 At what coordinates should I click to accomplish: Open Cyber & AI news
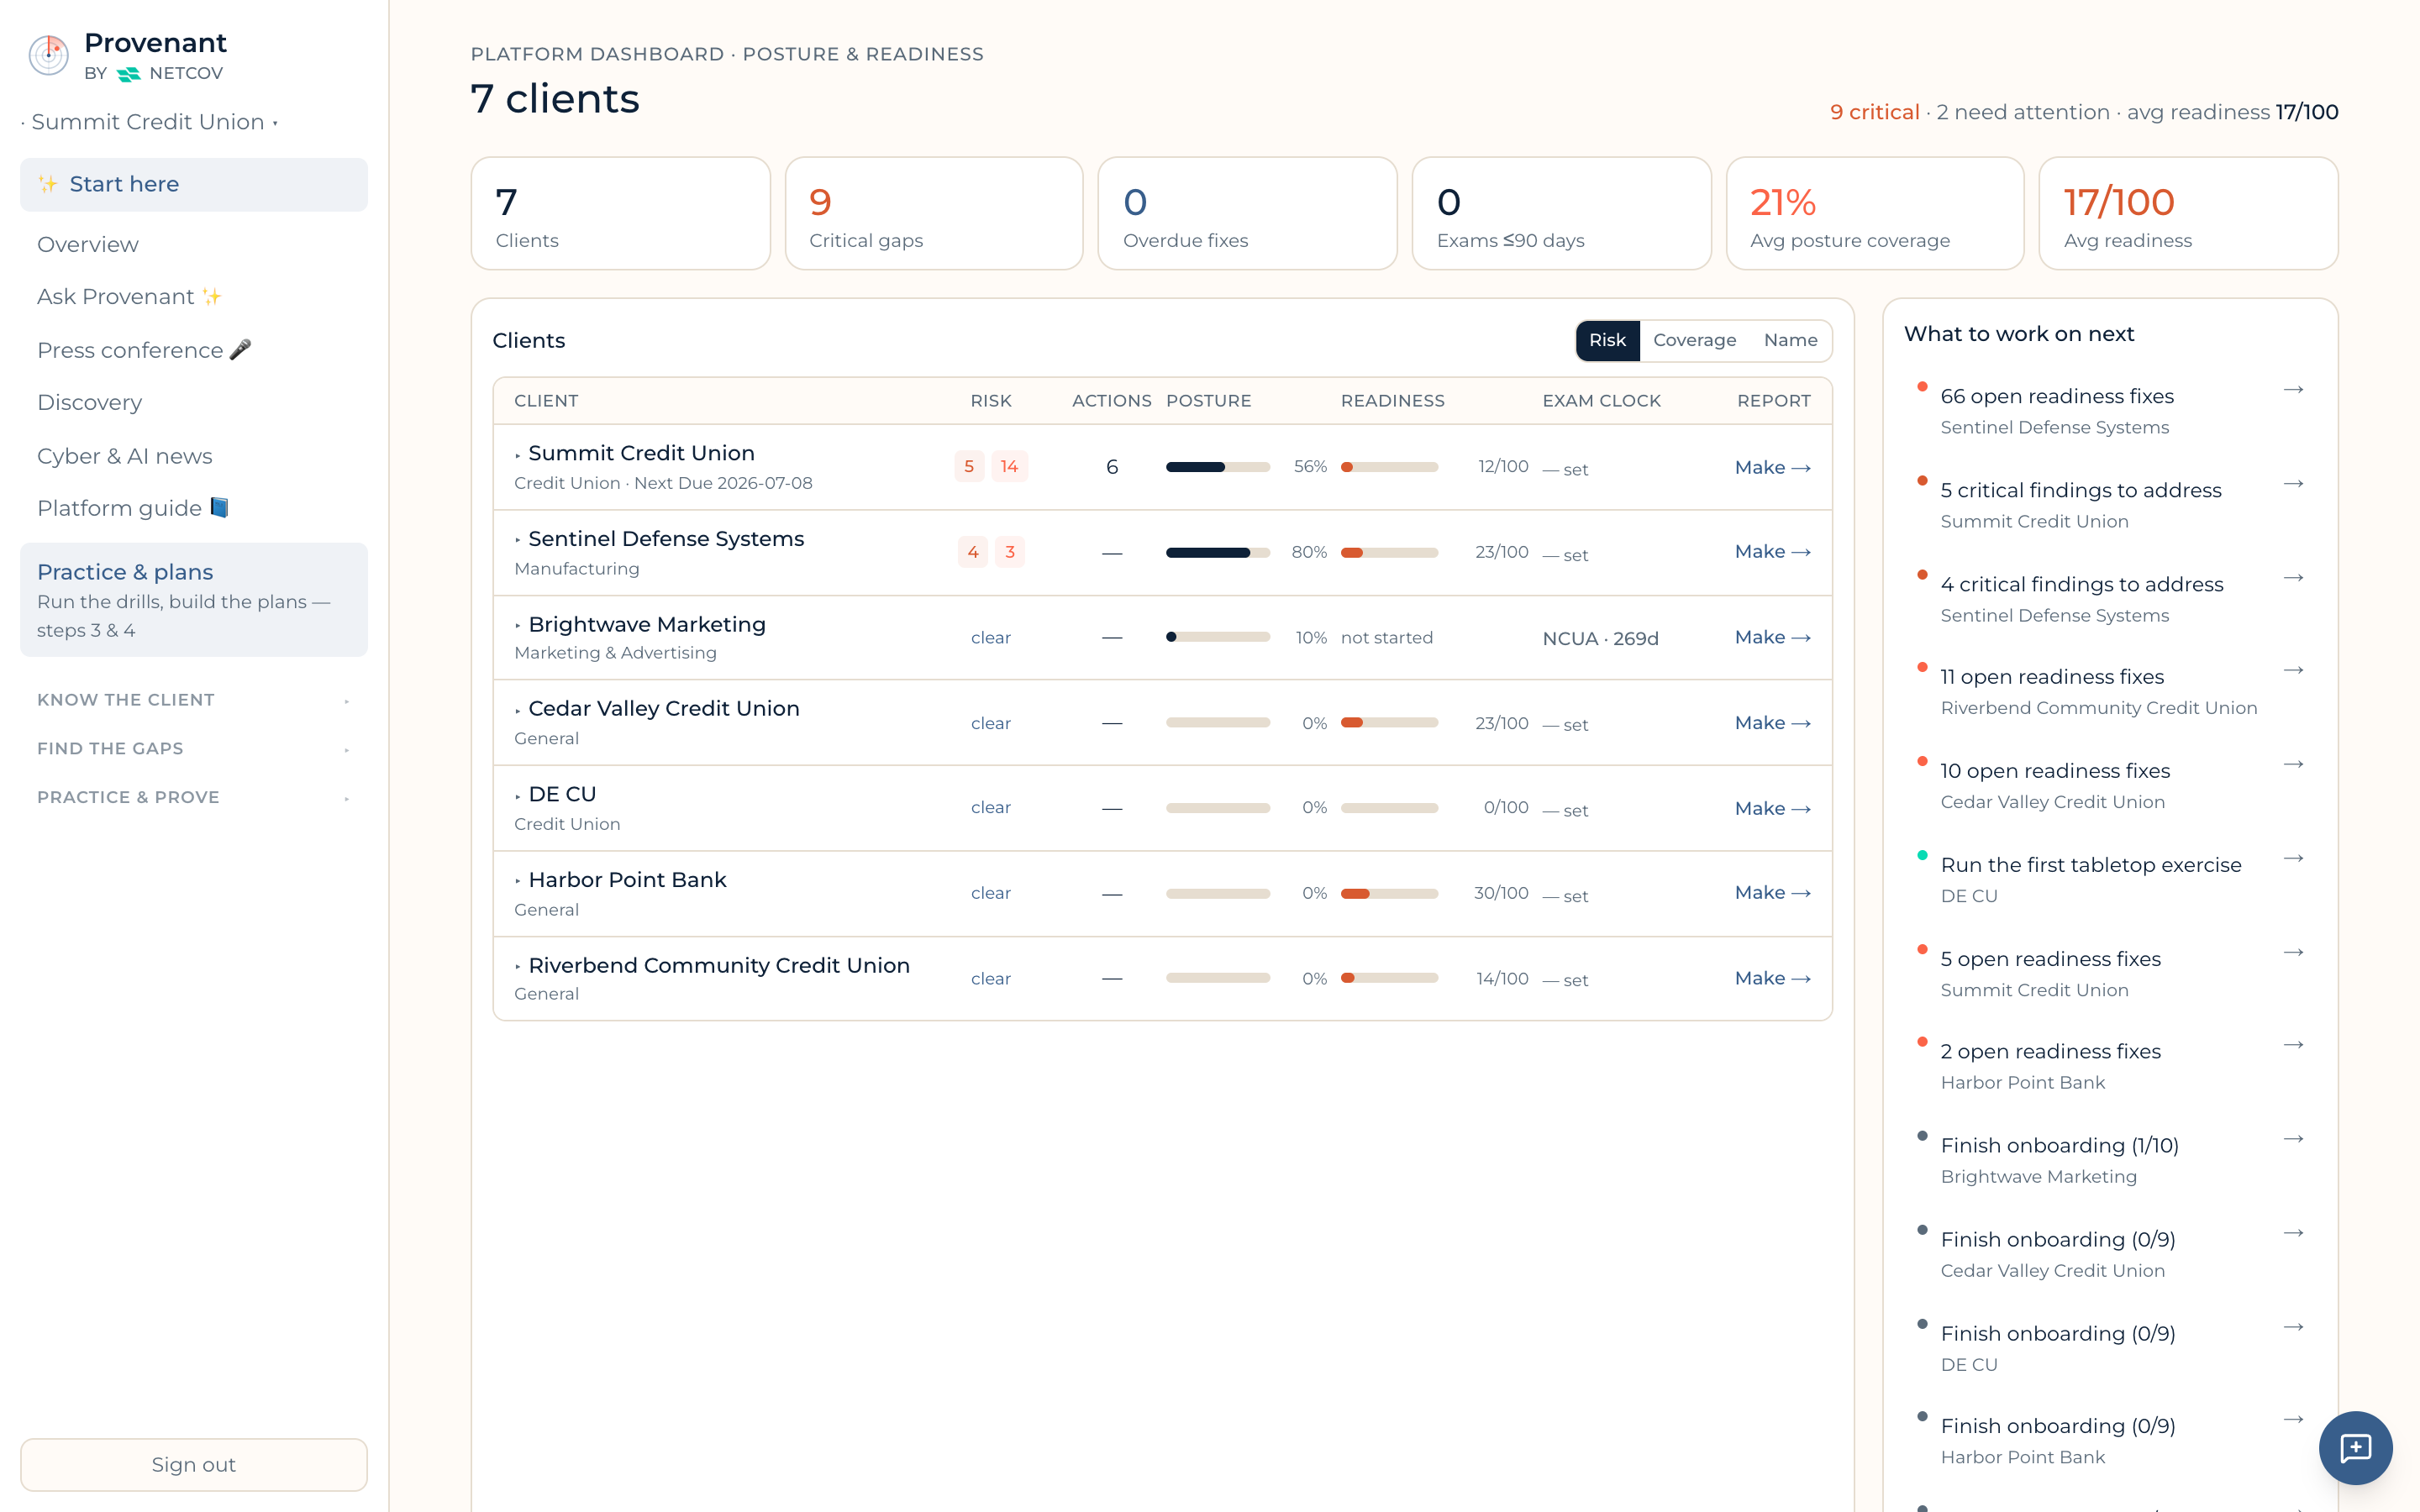[125, 456]
